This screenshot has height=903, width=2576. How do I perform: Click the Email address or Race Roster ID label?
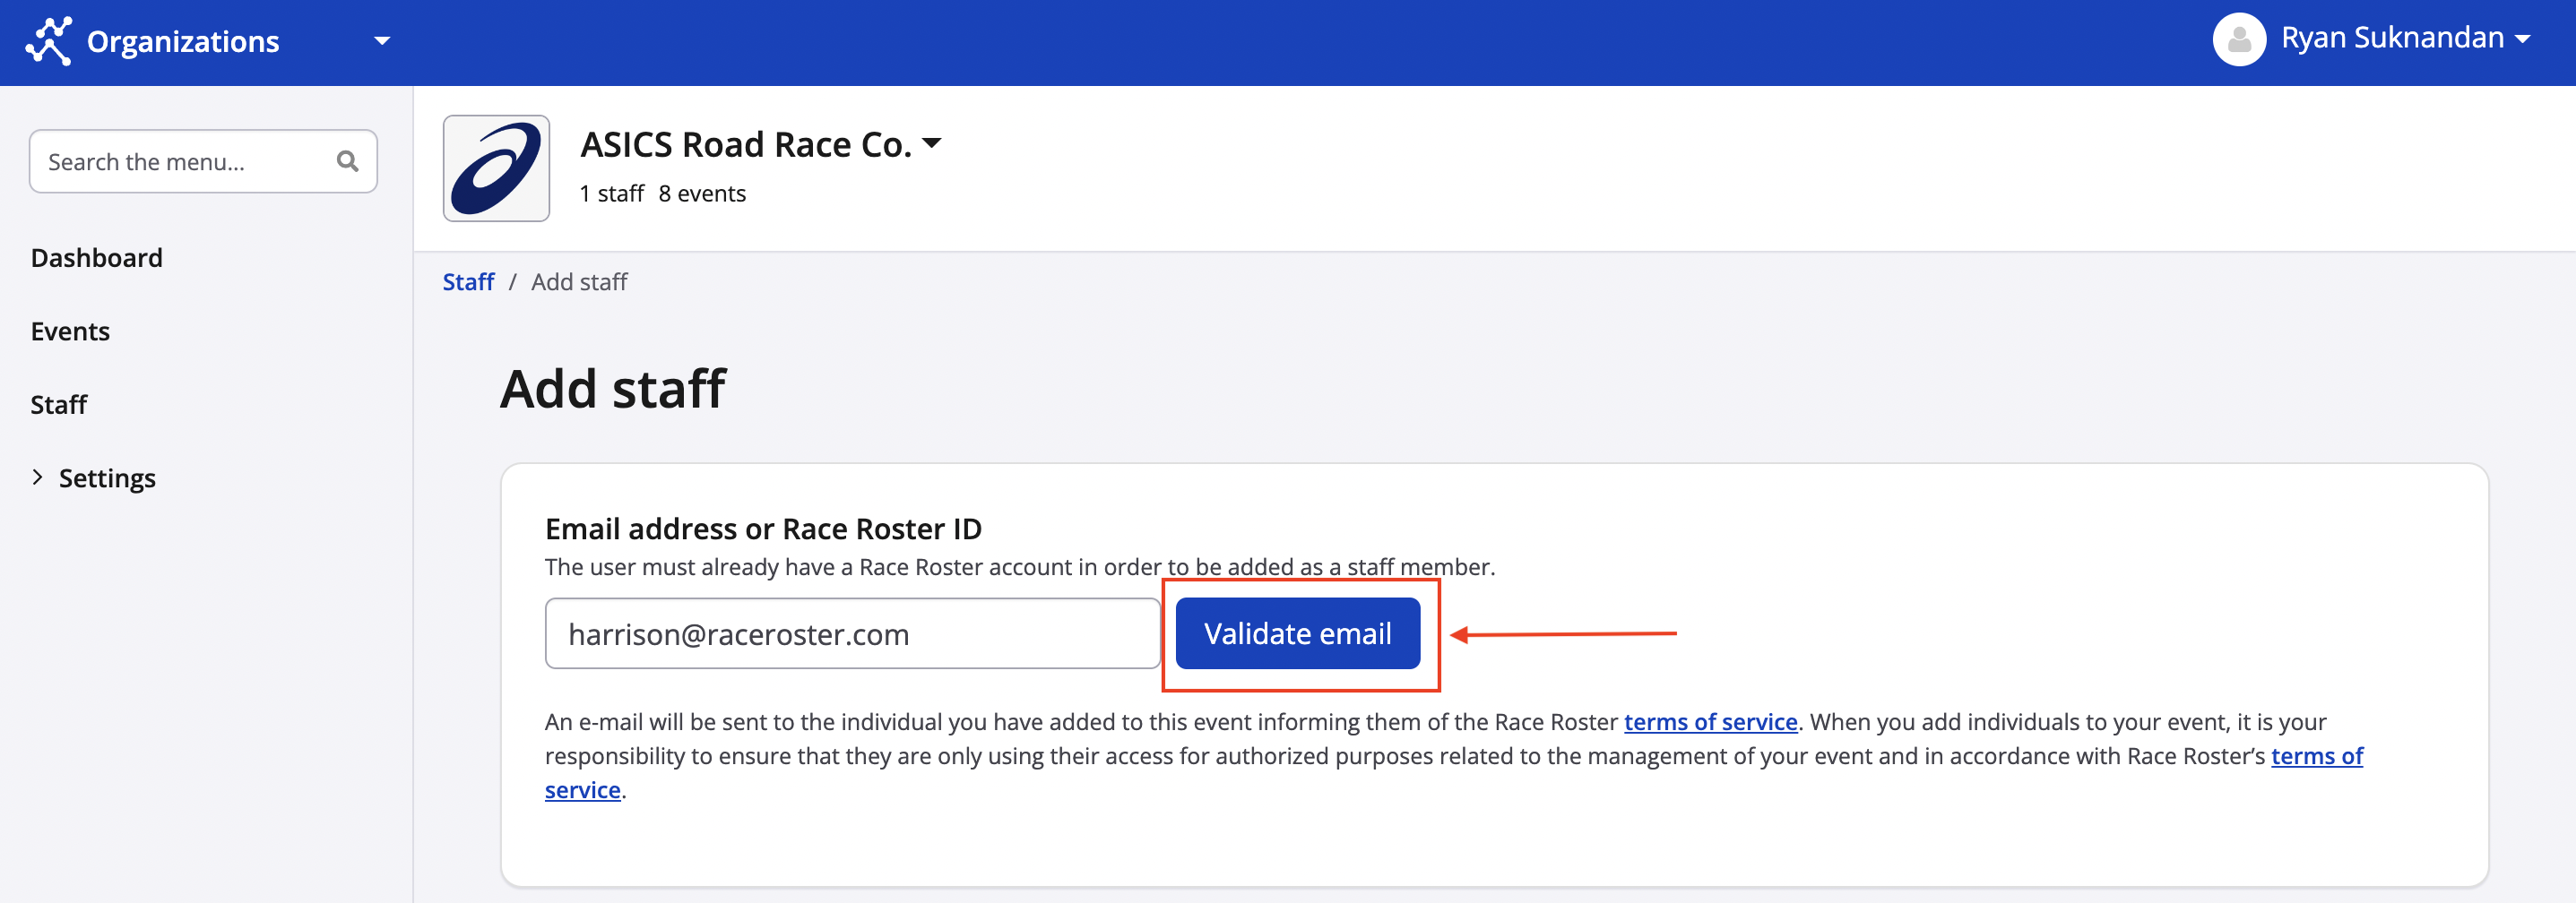tap(763, 528)
